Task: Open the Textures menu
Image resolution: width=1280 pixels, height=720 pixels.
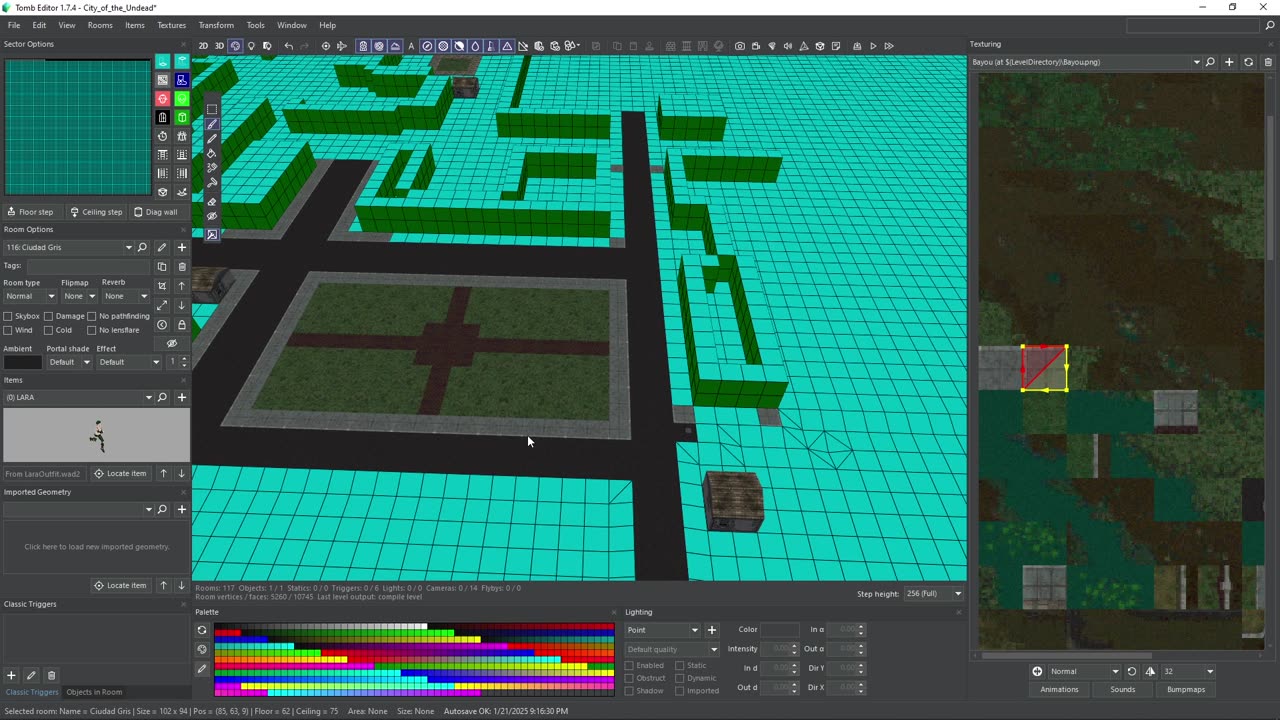Action: [x=172, y=25]
